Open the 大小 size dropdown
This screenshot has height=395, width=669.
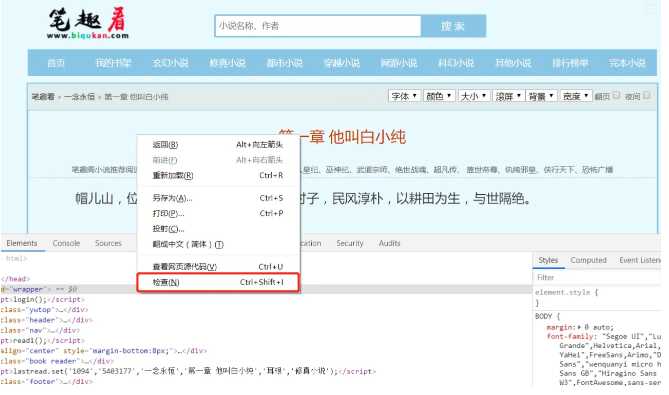(474, 96)
